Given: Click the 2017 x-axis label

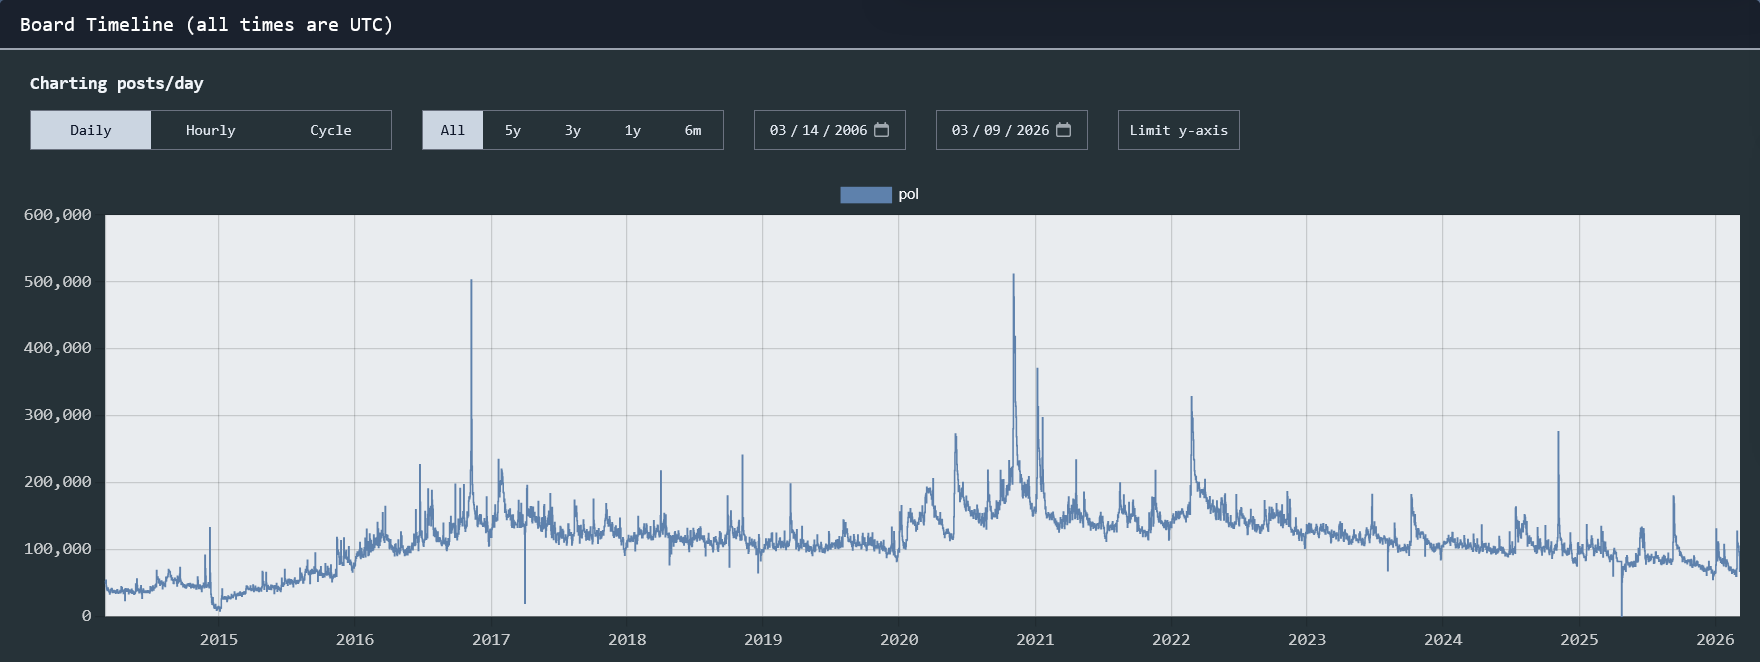Looking at the screenshot, I should tap(491, 639).
